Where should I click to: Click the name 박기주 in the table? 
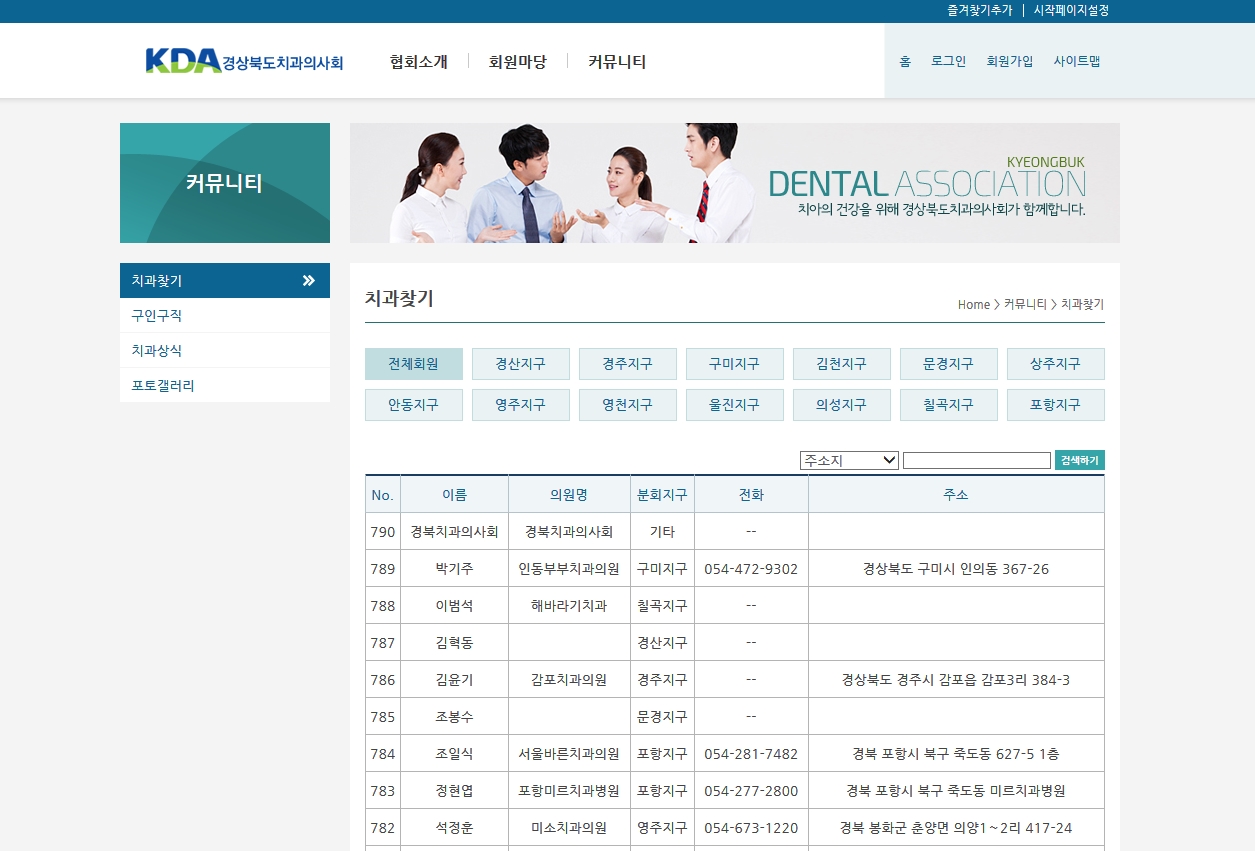455,569
